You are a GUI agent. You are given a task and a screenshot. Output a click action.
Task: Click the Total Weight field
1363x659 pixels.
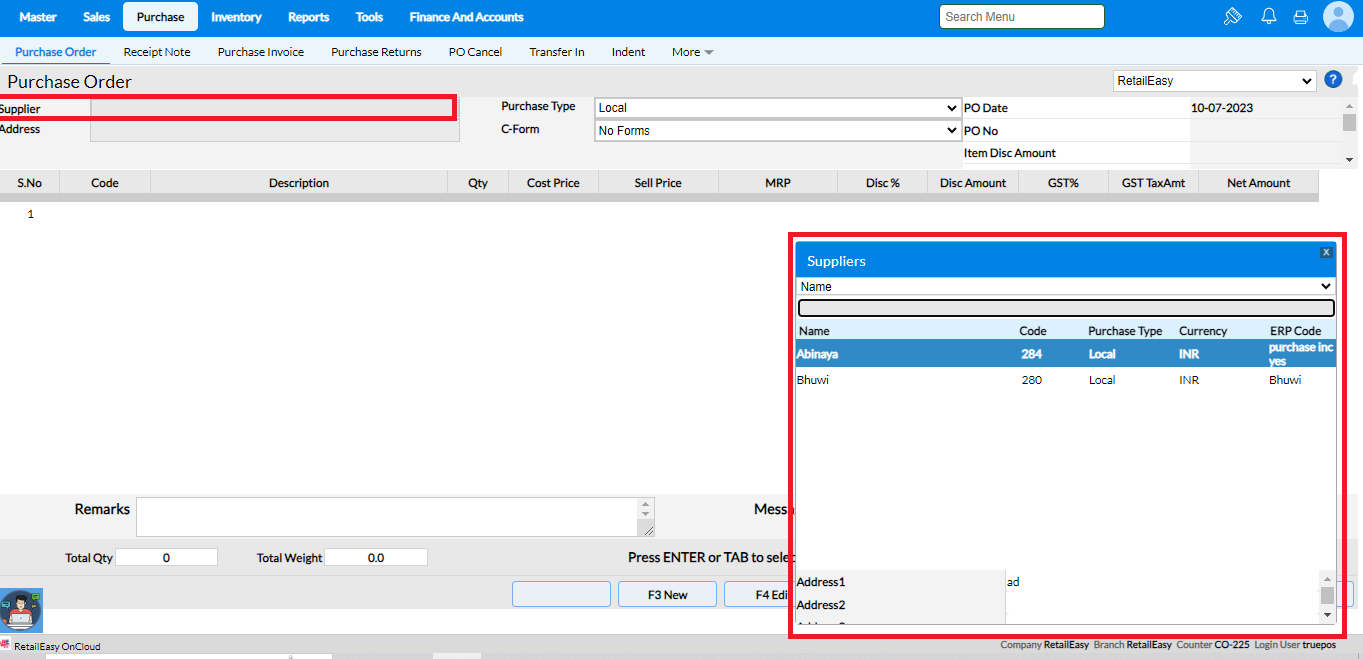tap(376, 557)
